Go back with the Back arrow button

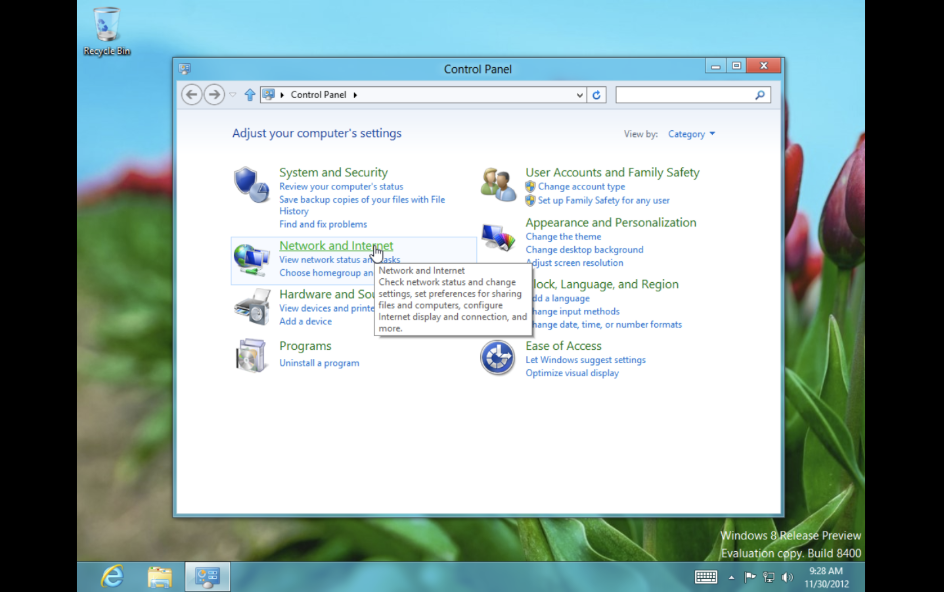pyautogui.click(x=191, y=95)
